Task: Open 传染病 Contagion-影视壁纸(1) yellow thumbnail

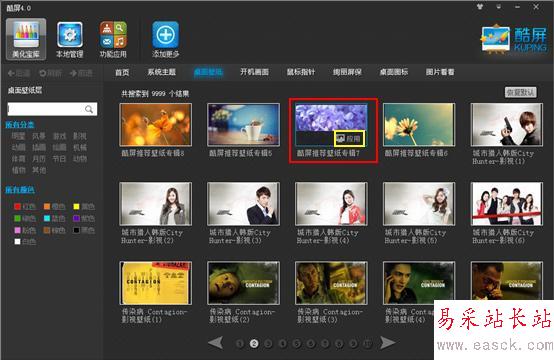Action: (155, 283)
